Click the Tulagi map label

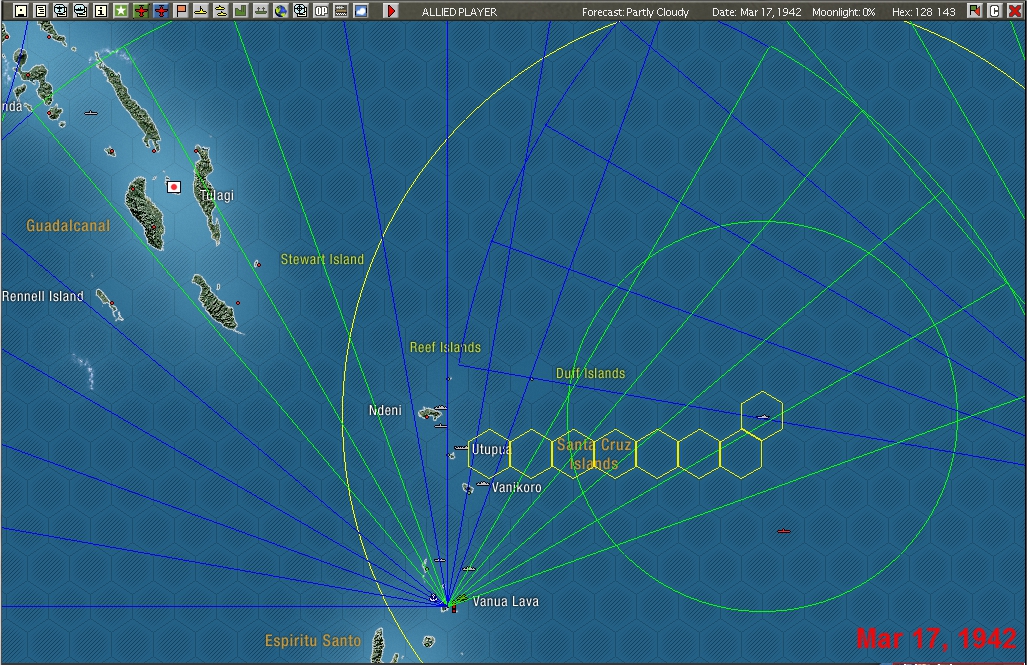(217, 195)
